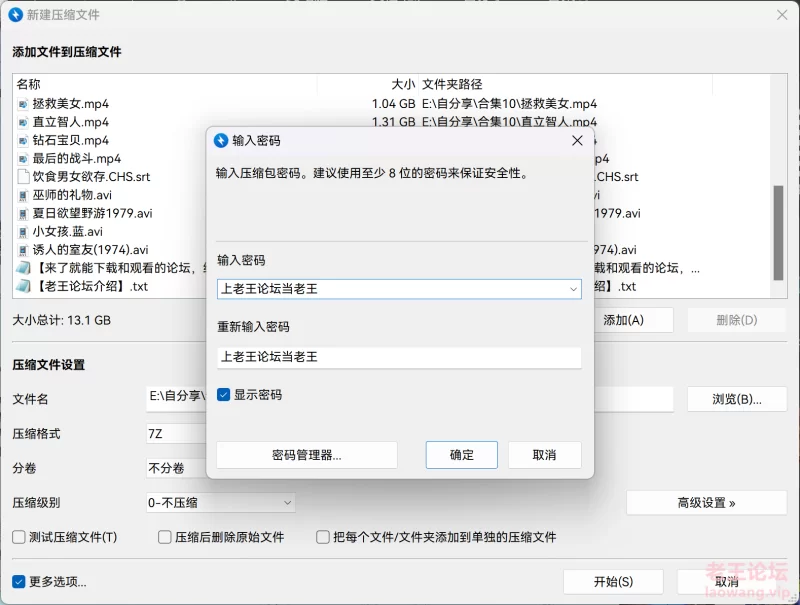Click the 文件名 path field

pos(176,399)
